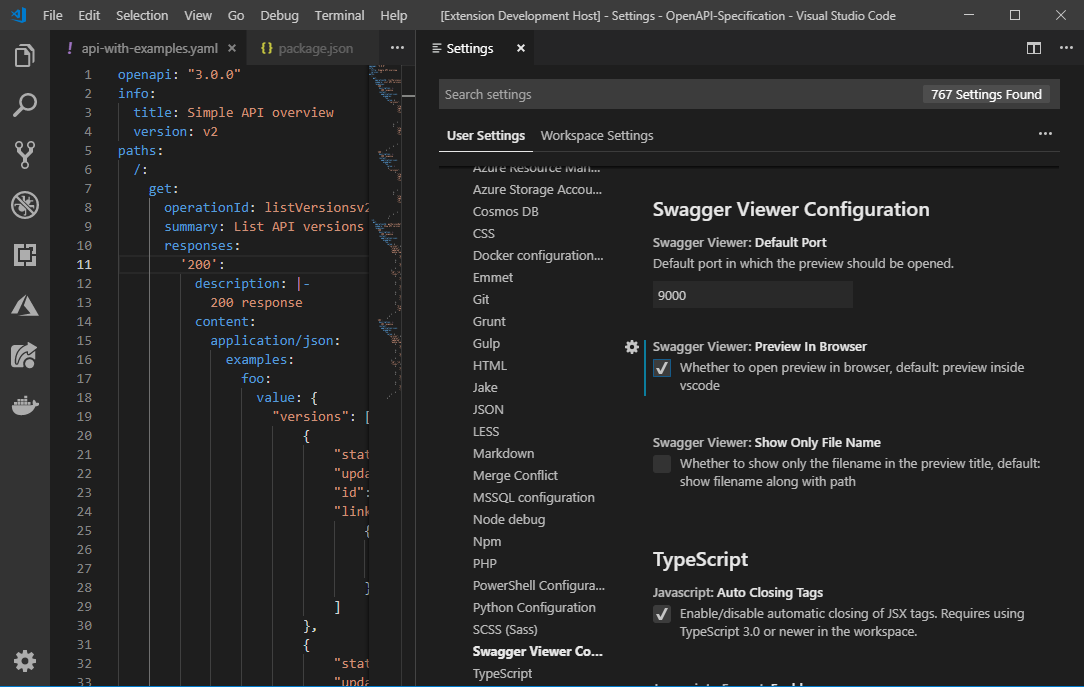Click the gear icon beside Preview In Browser
This screenshot has width=1084, height=687.
click(632, 346)
